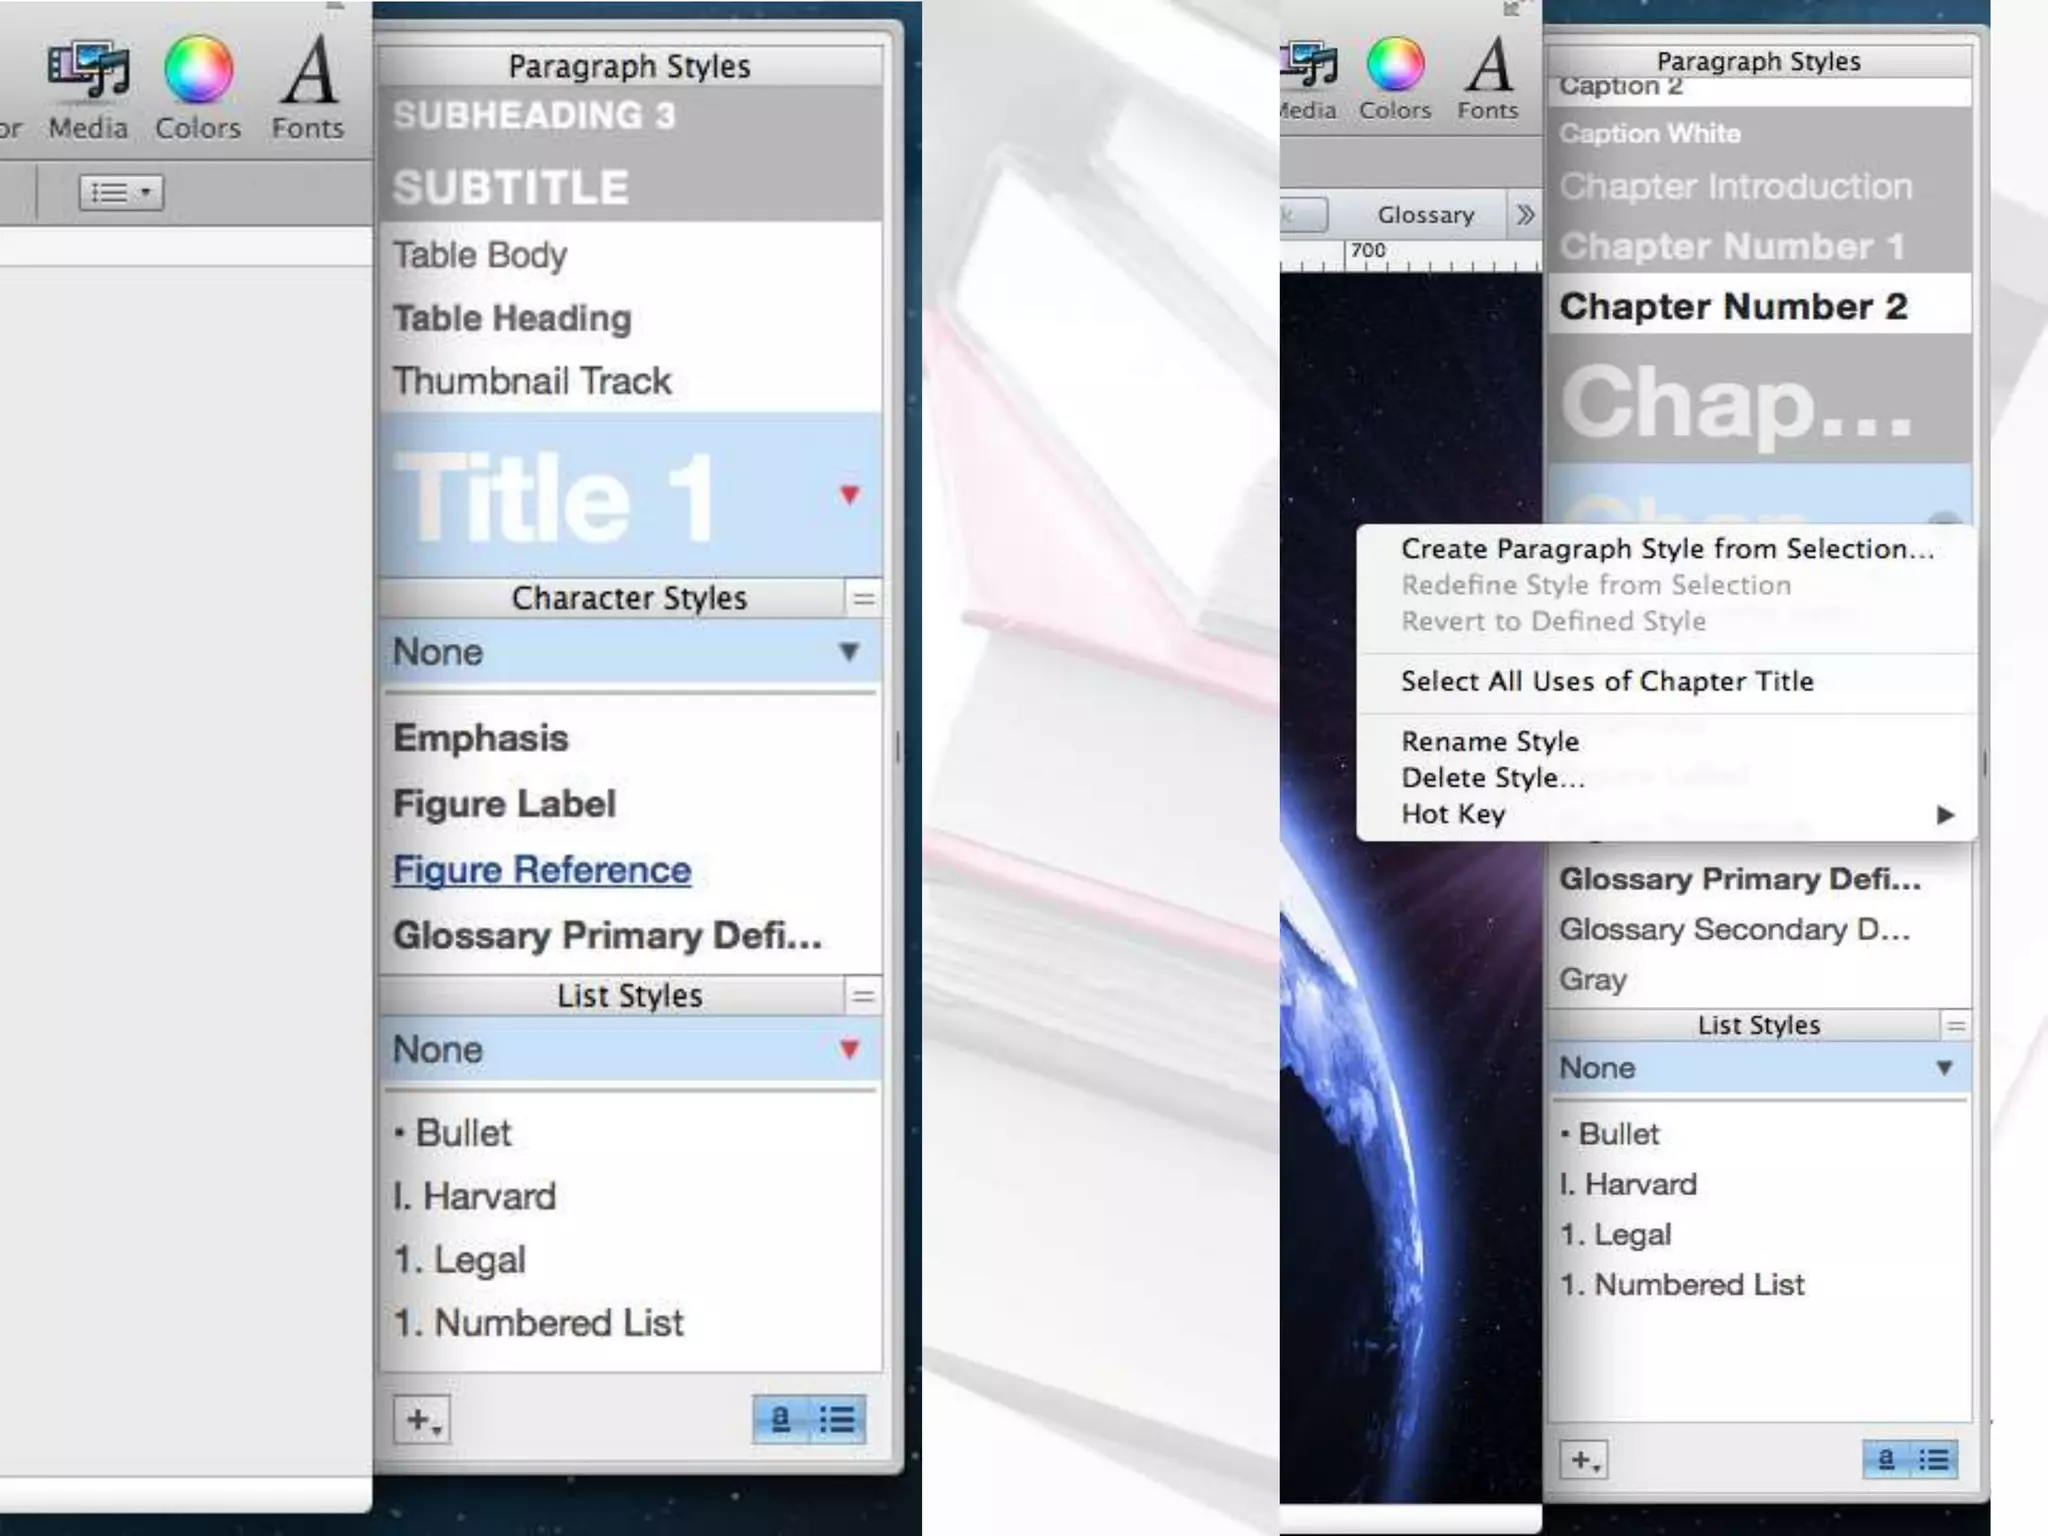
Task: Toggle character styles display in left drawer
Action: click(x=781, y=1420)
